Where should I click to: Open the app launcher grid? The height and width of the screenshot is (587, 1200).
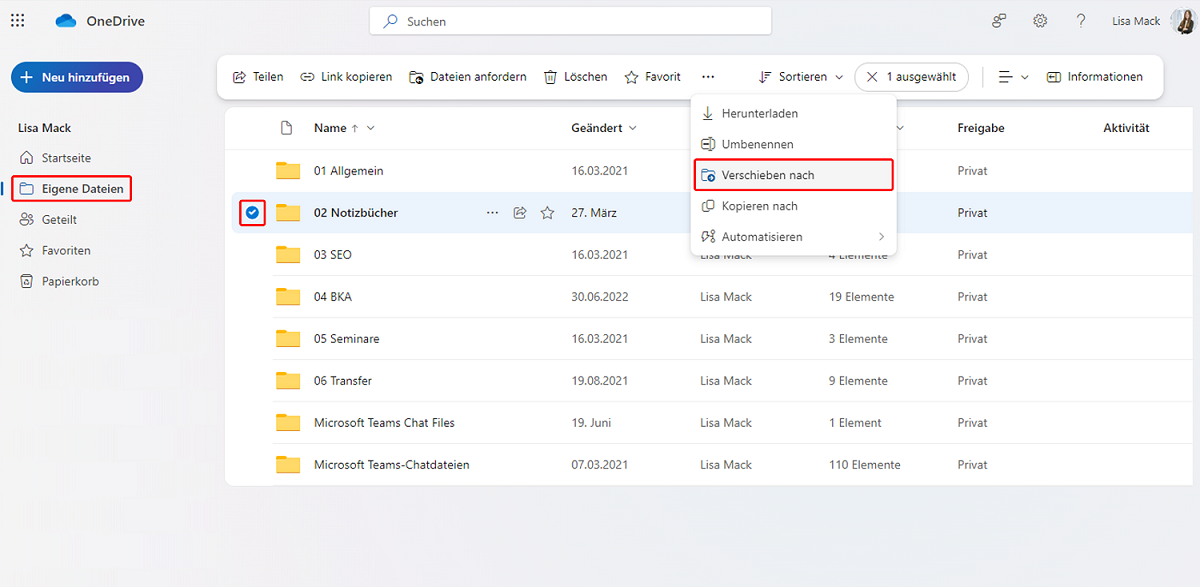pyautogui.click(x=17, y=20)
